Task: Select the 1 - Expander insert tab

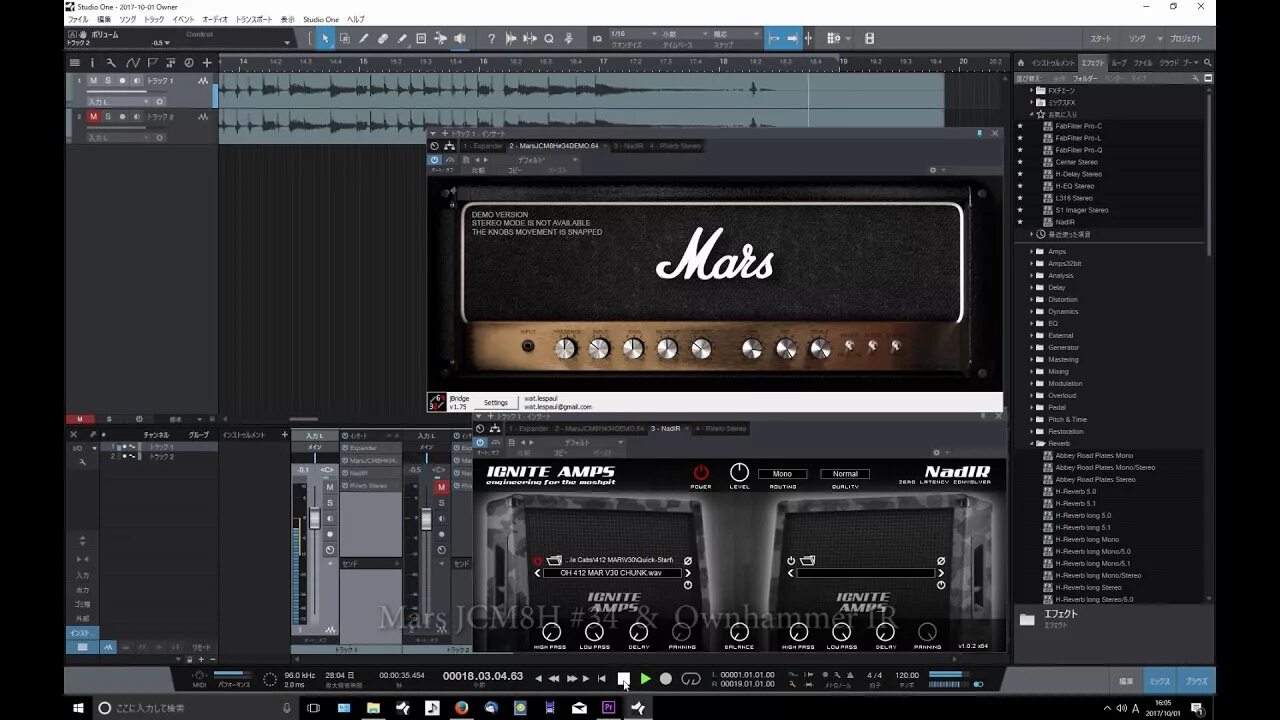Action: click(x=484, y=146)
